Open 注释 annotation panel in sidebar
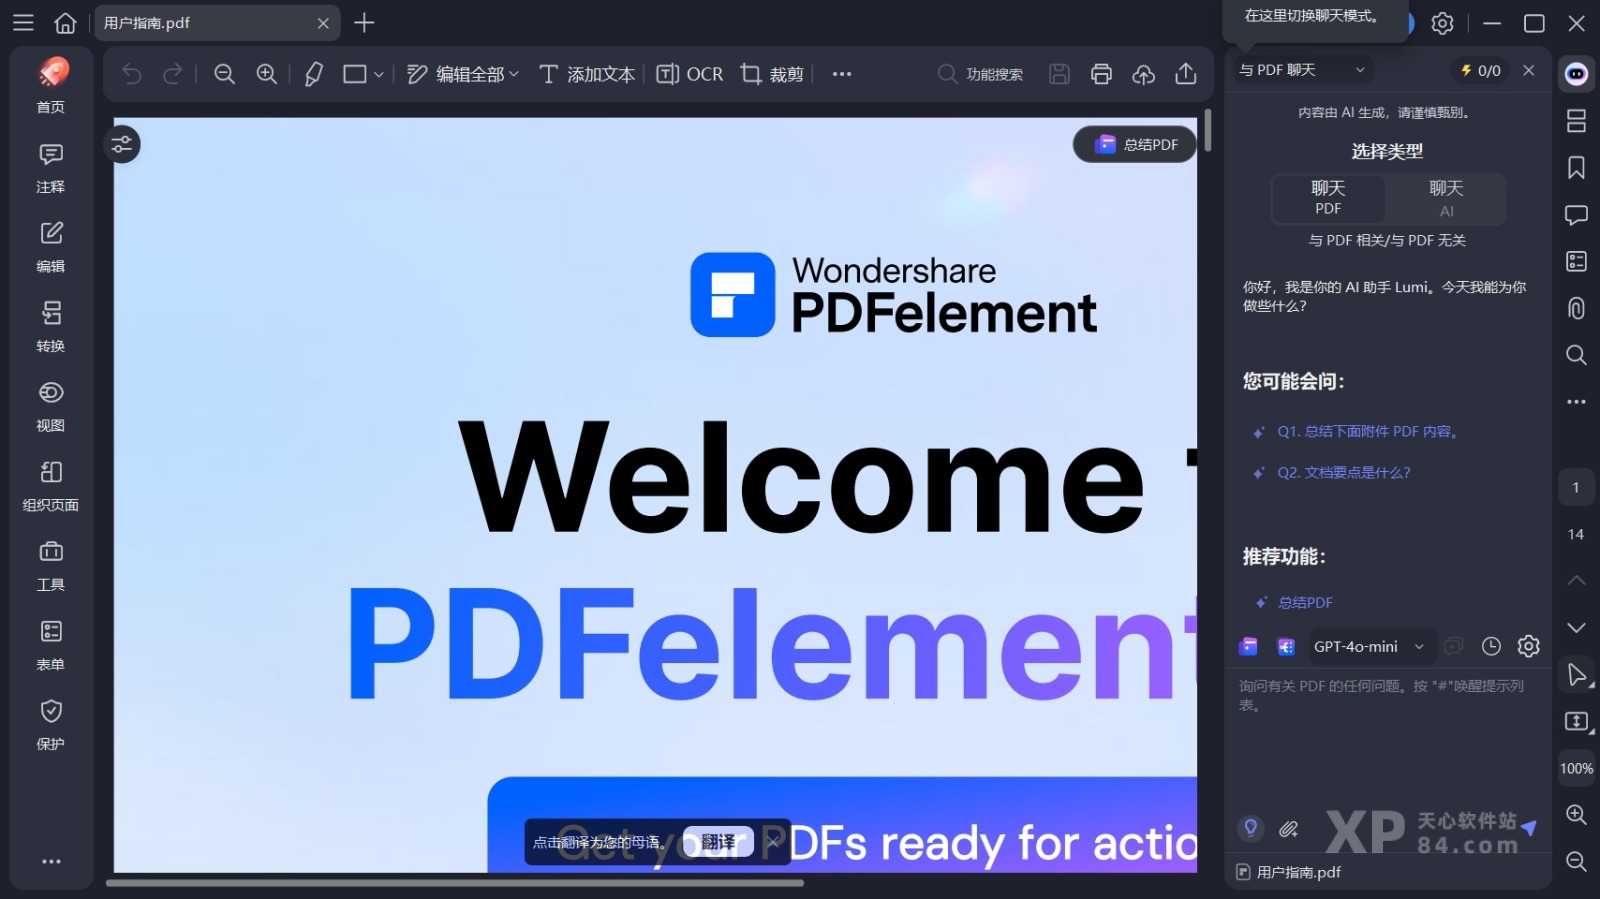Viewport: 1600px width, 899px height. click(x=51, y=168)
